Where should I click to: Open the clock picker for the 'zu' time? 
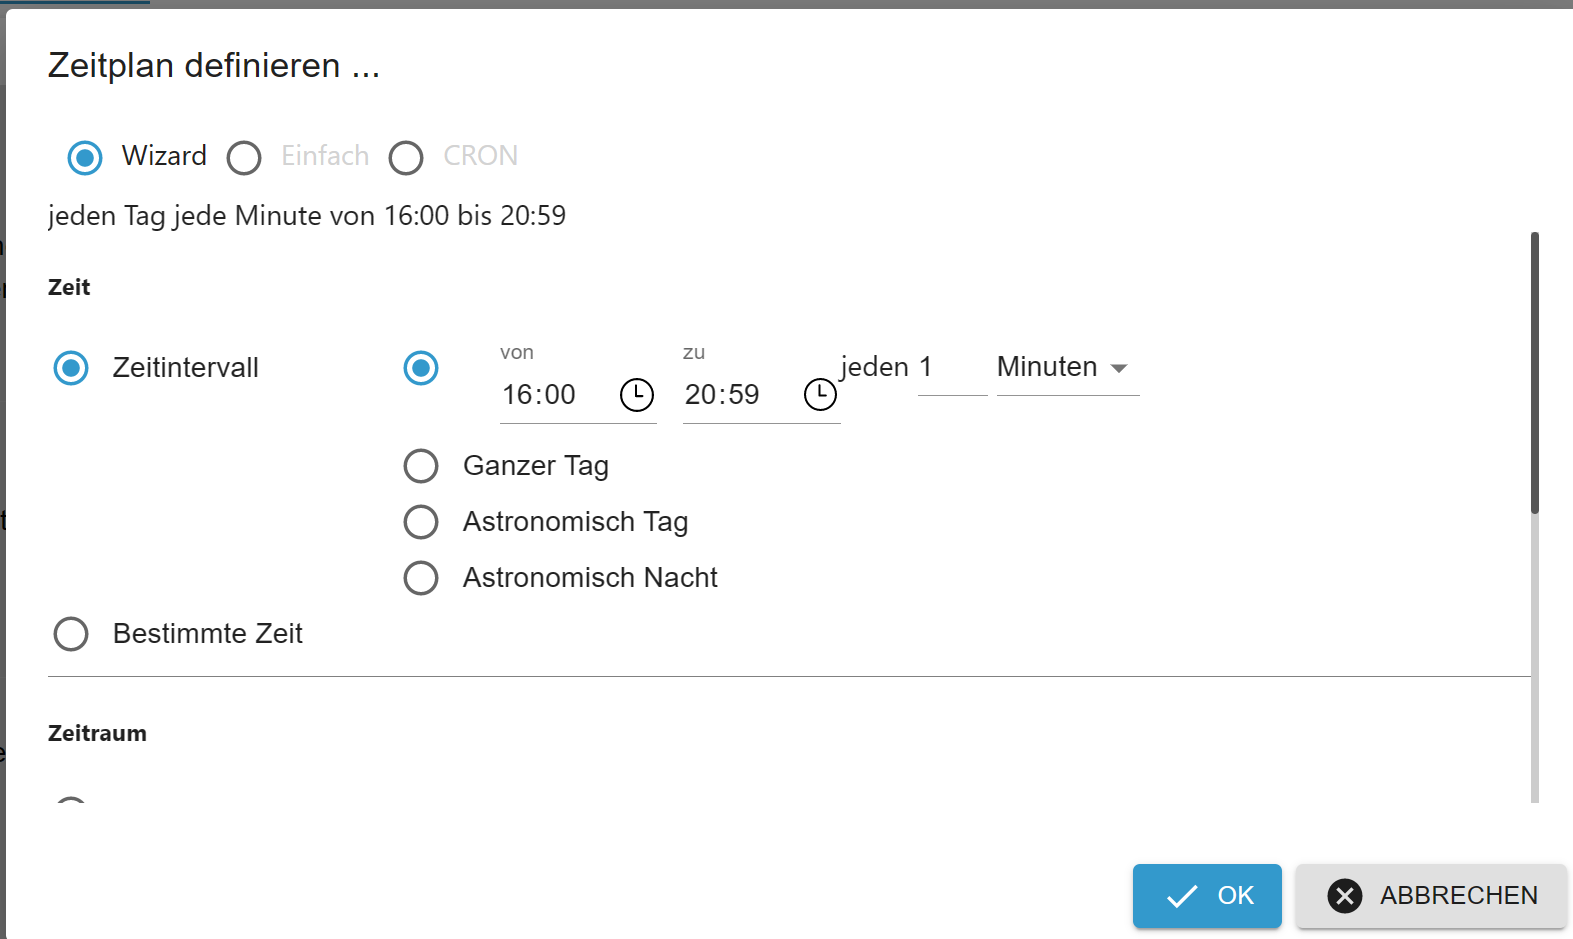(x=820, y=395)
